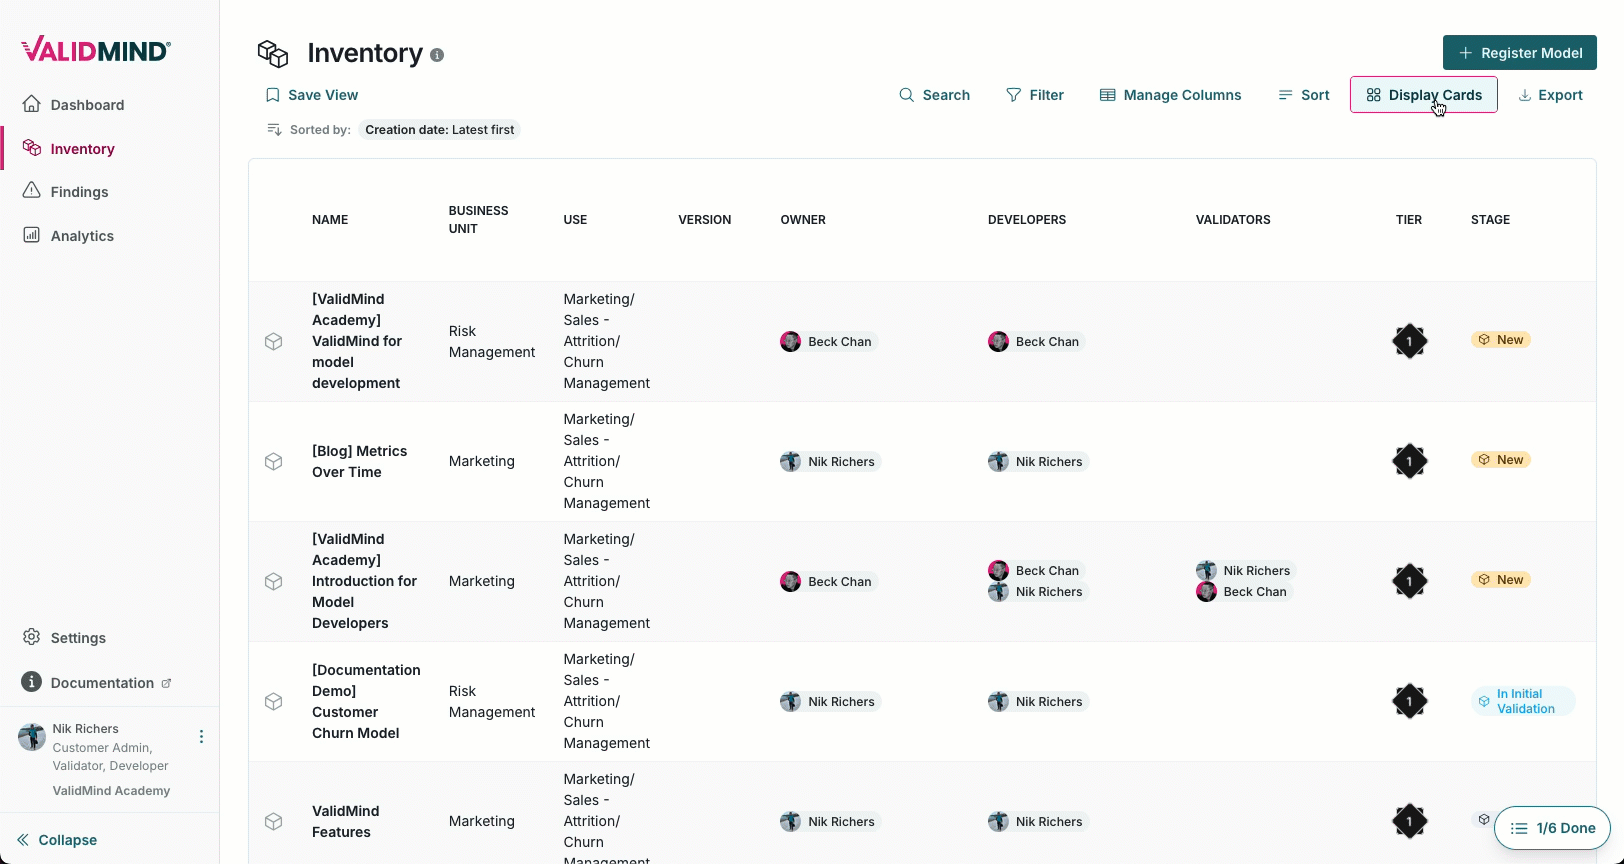Open the Dashboard page from sidebar

[x=73, y=104]
